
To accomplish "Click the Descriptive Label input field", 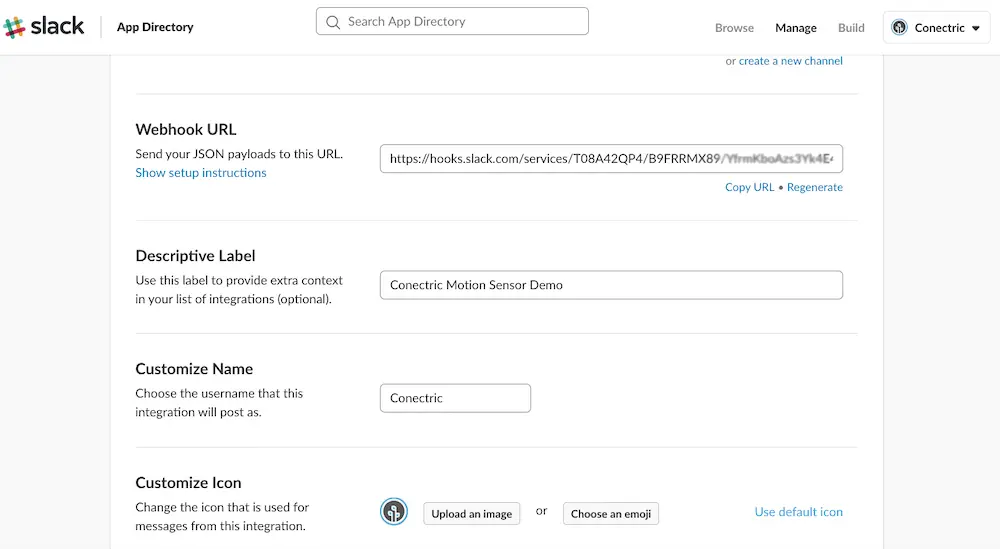I will point(611,285).
